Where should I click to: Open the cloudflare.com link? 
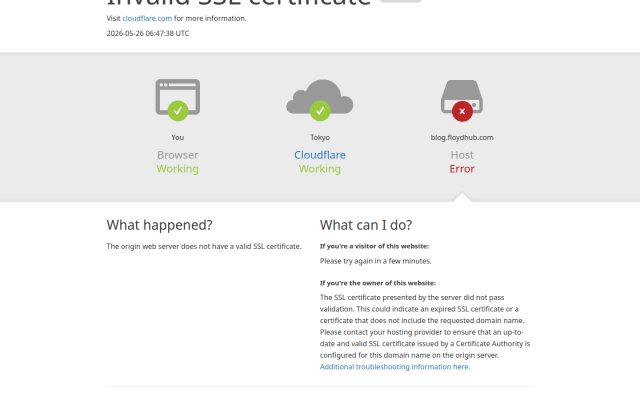[x=147, y=18]
